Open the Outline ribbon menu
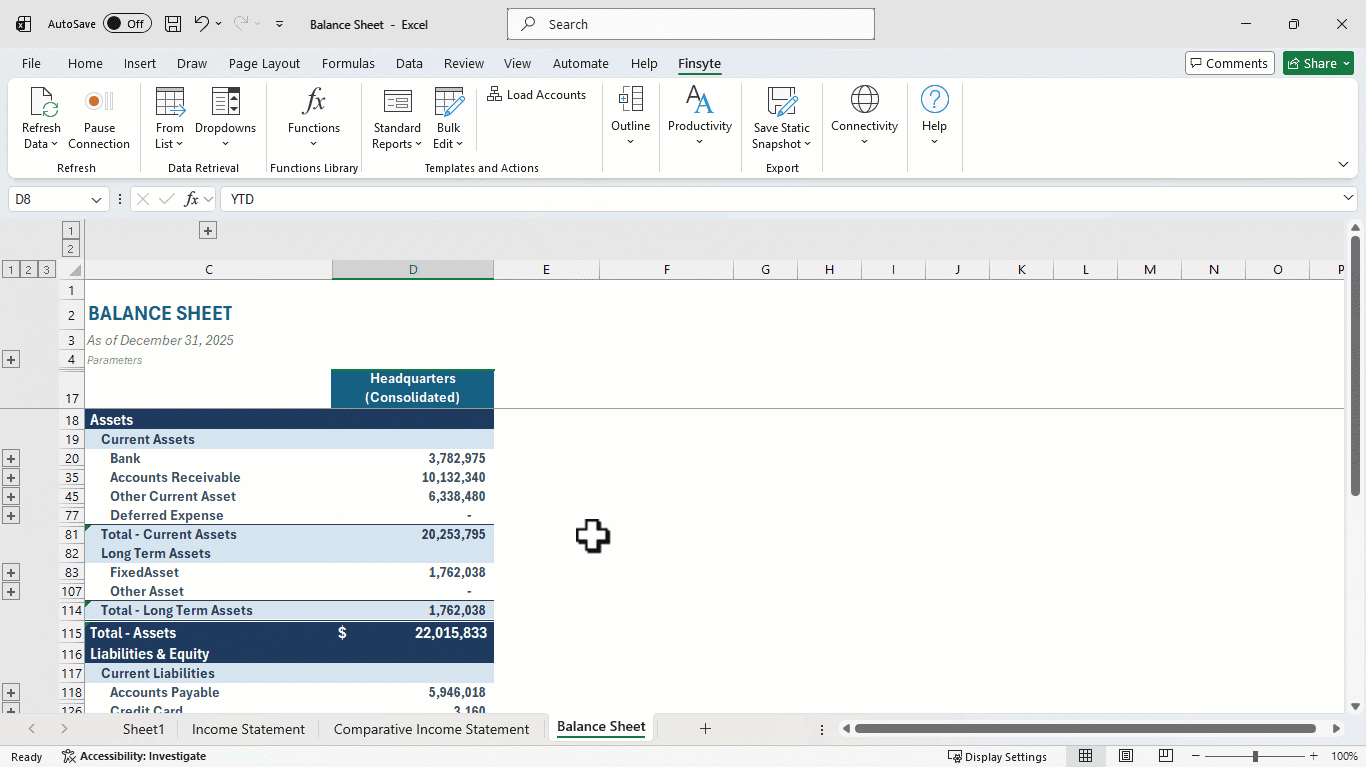The width and height of the screenshot is (1366, 768). (x=631, y=116)
